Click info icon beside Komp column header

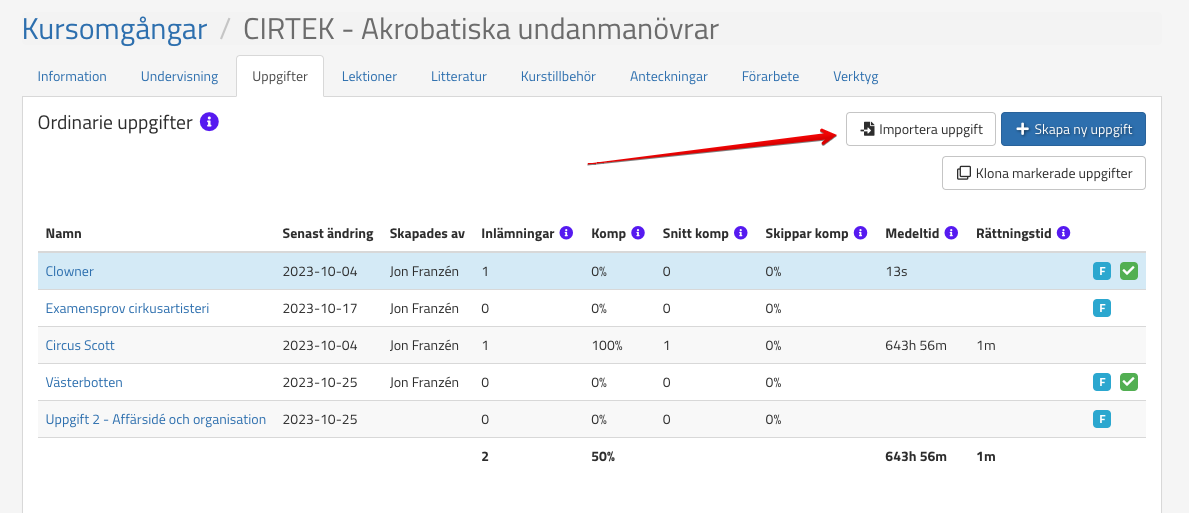[x=638, y=233]
